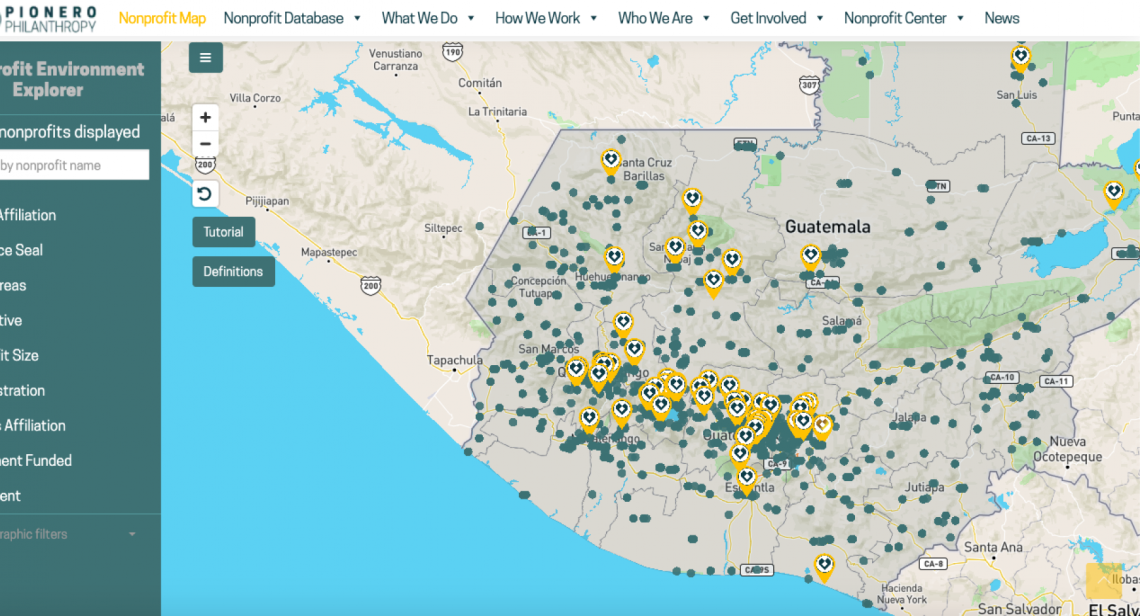Click the 'Pijijiapan' town label
The image size is (1140, 616).
pyautogui.click(x=267, y=201)
